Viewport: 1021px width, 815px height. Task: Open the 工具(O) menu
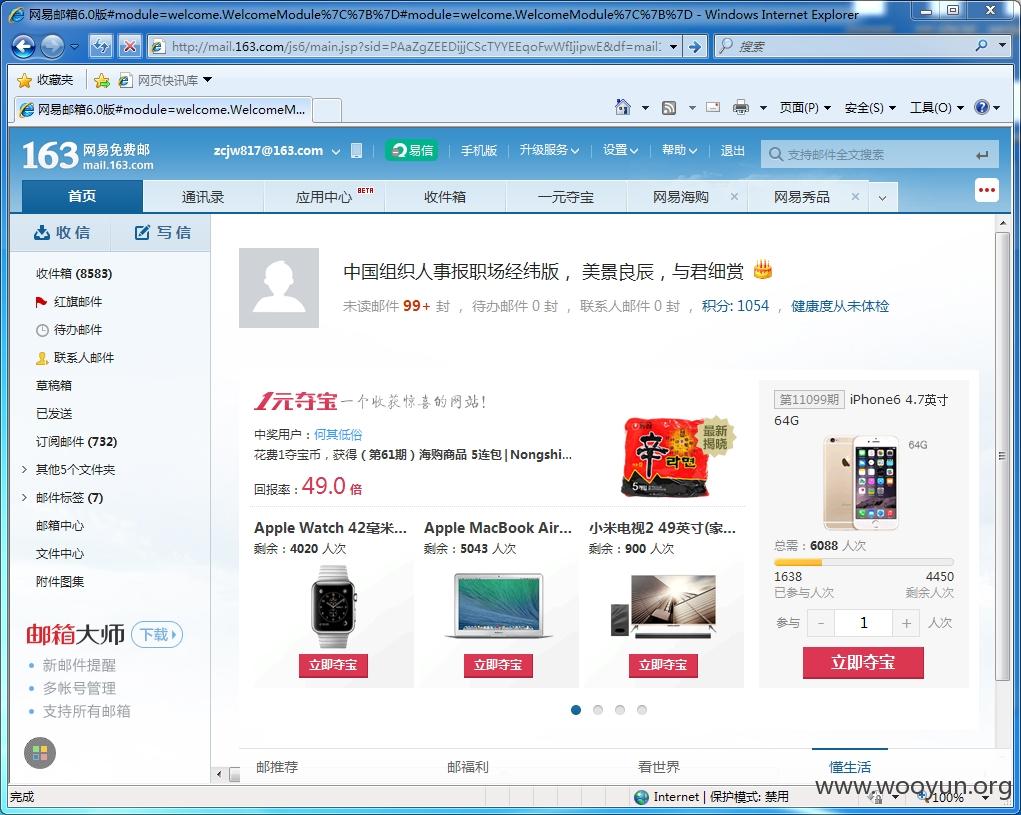coord(936,107)
